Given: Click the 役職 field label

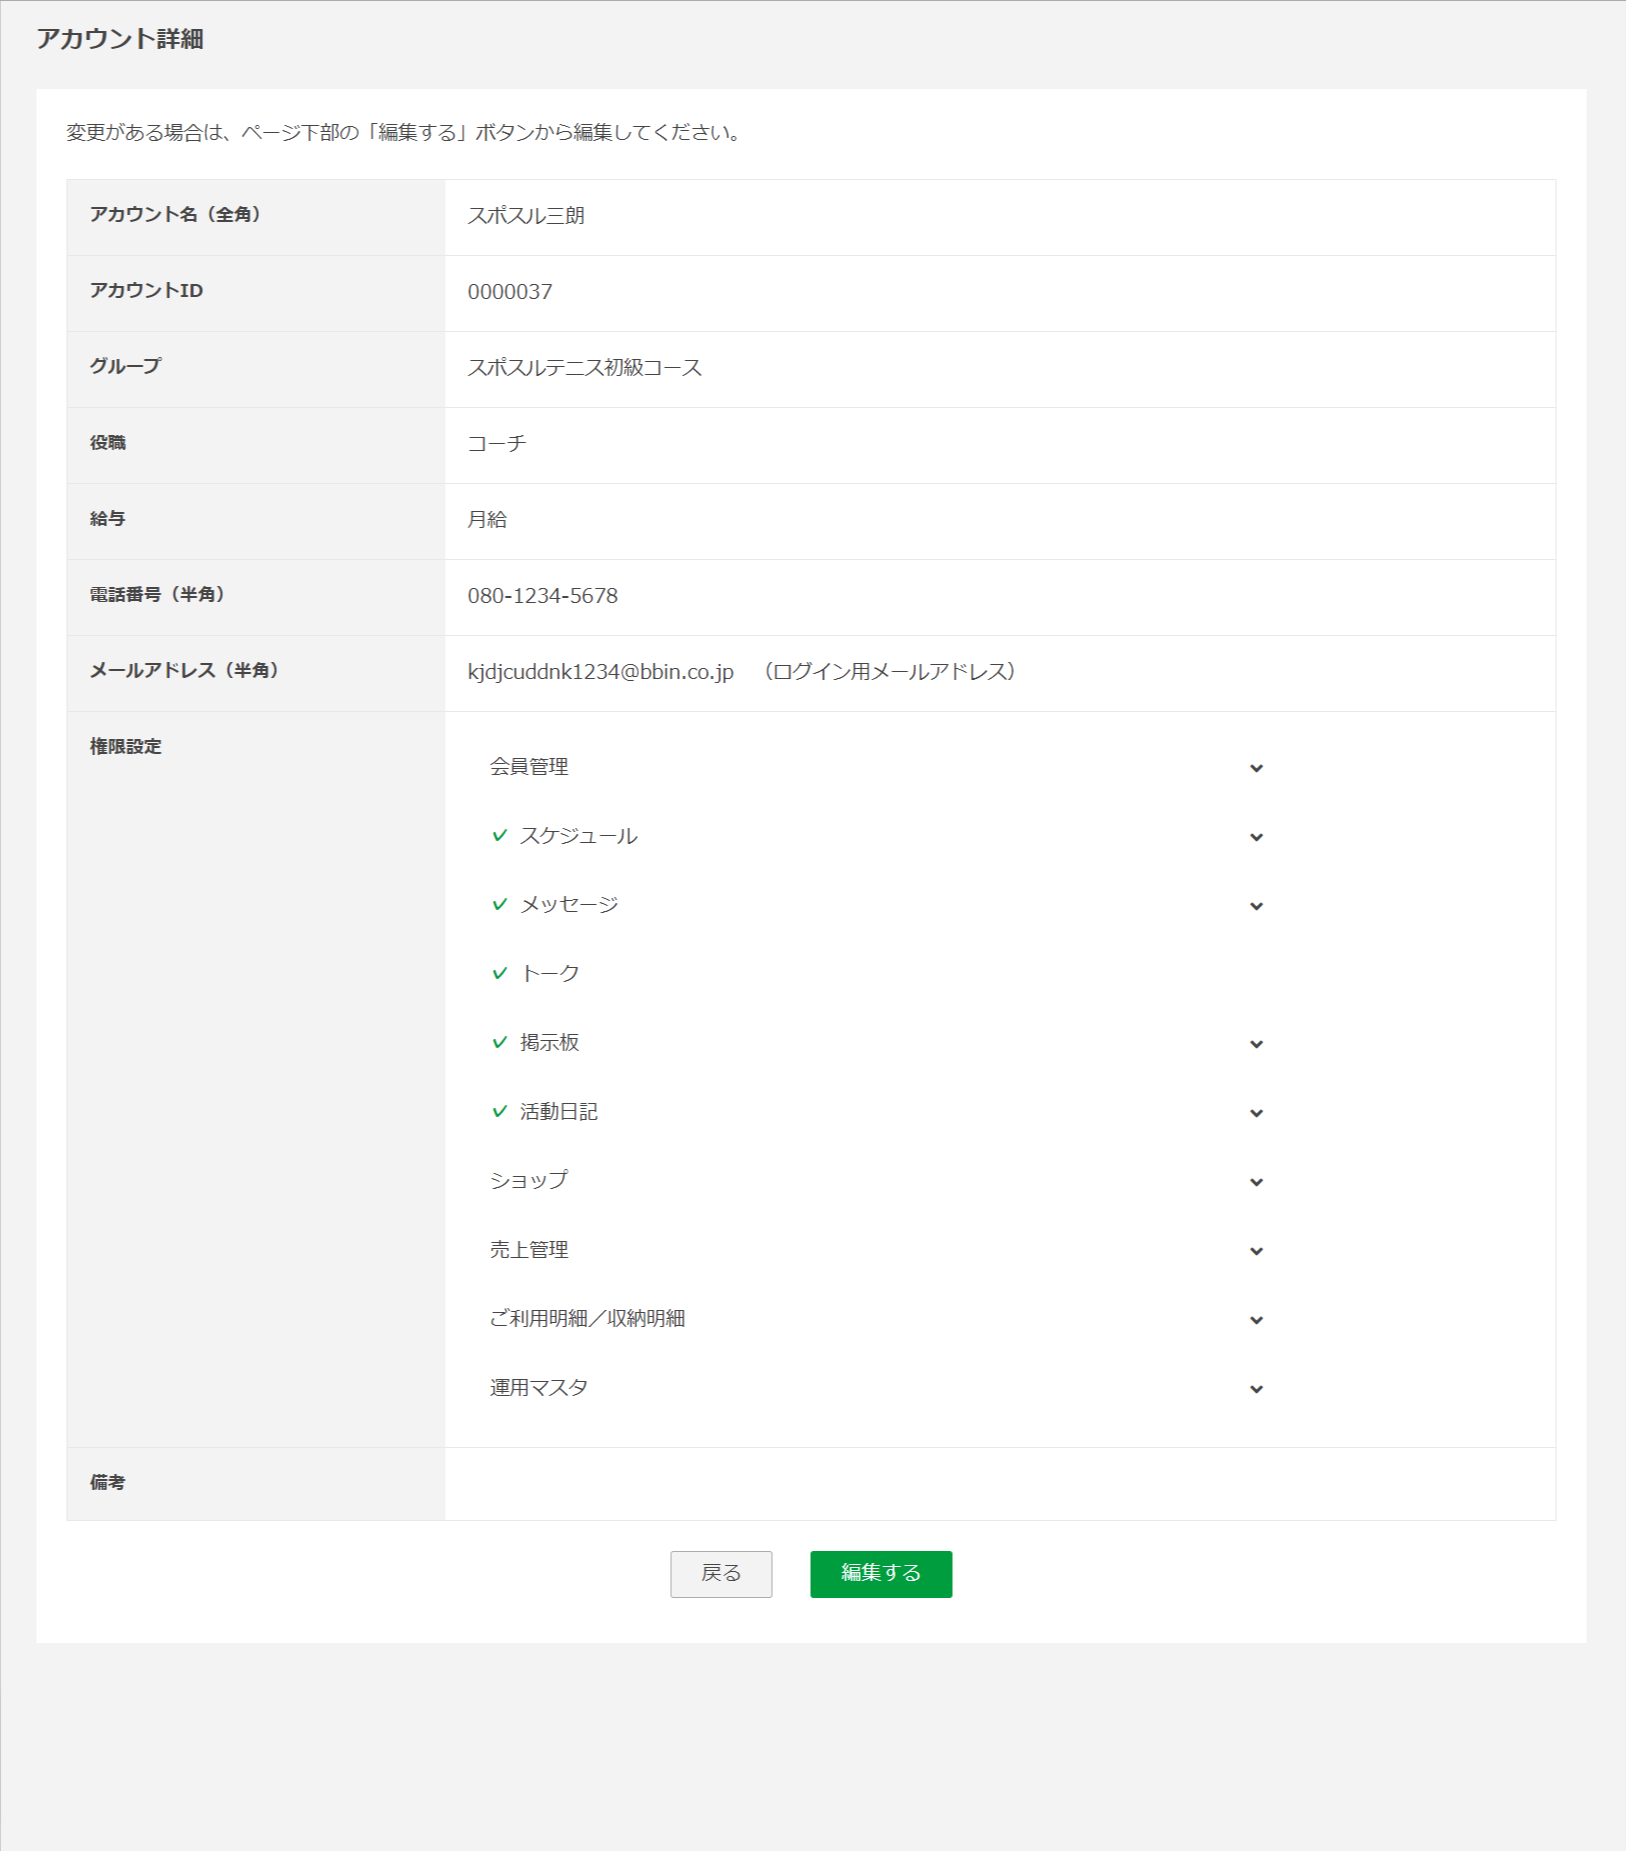Looking at the screenshot, I should pos(107,442).
